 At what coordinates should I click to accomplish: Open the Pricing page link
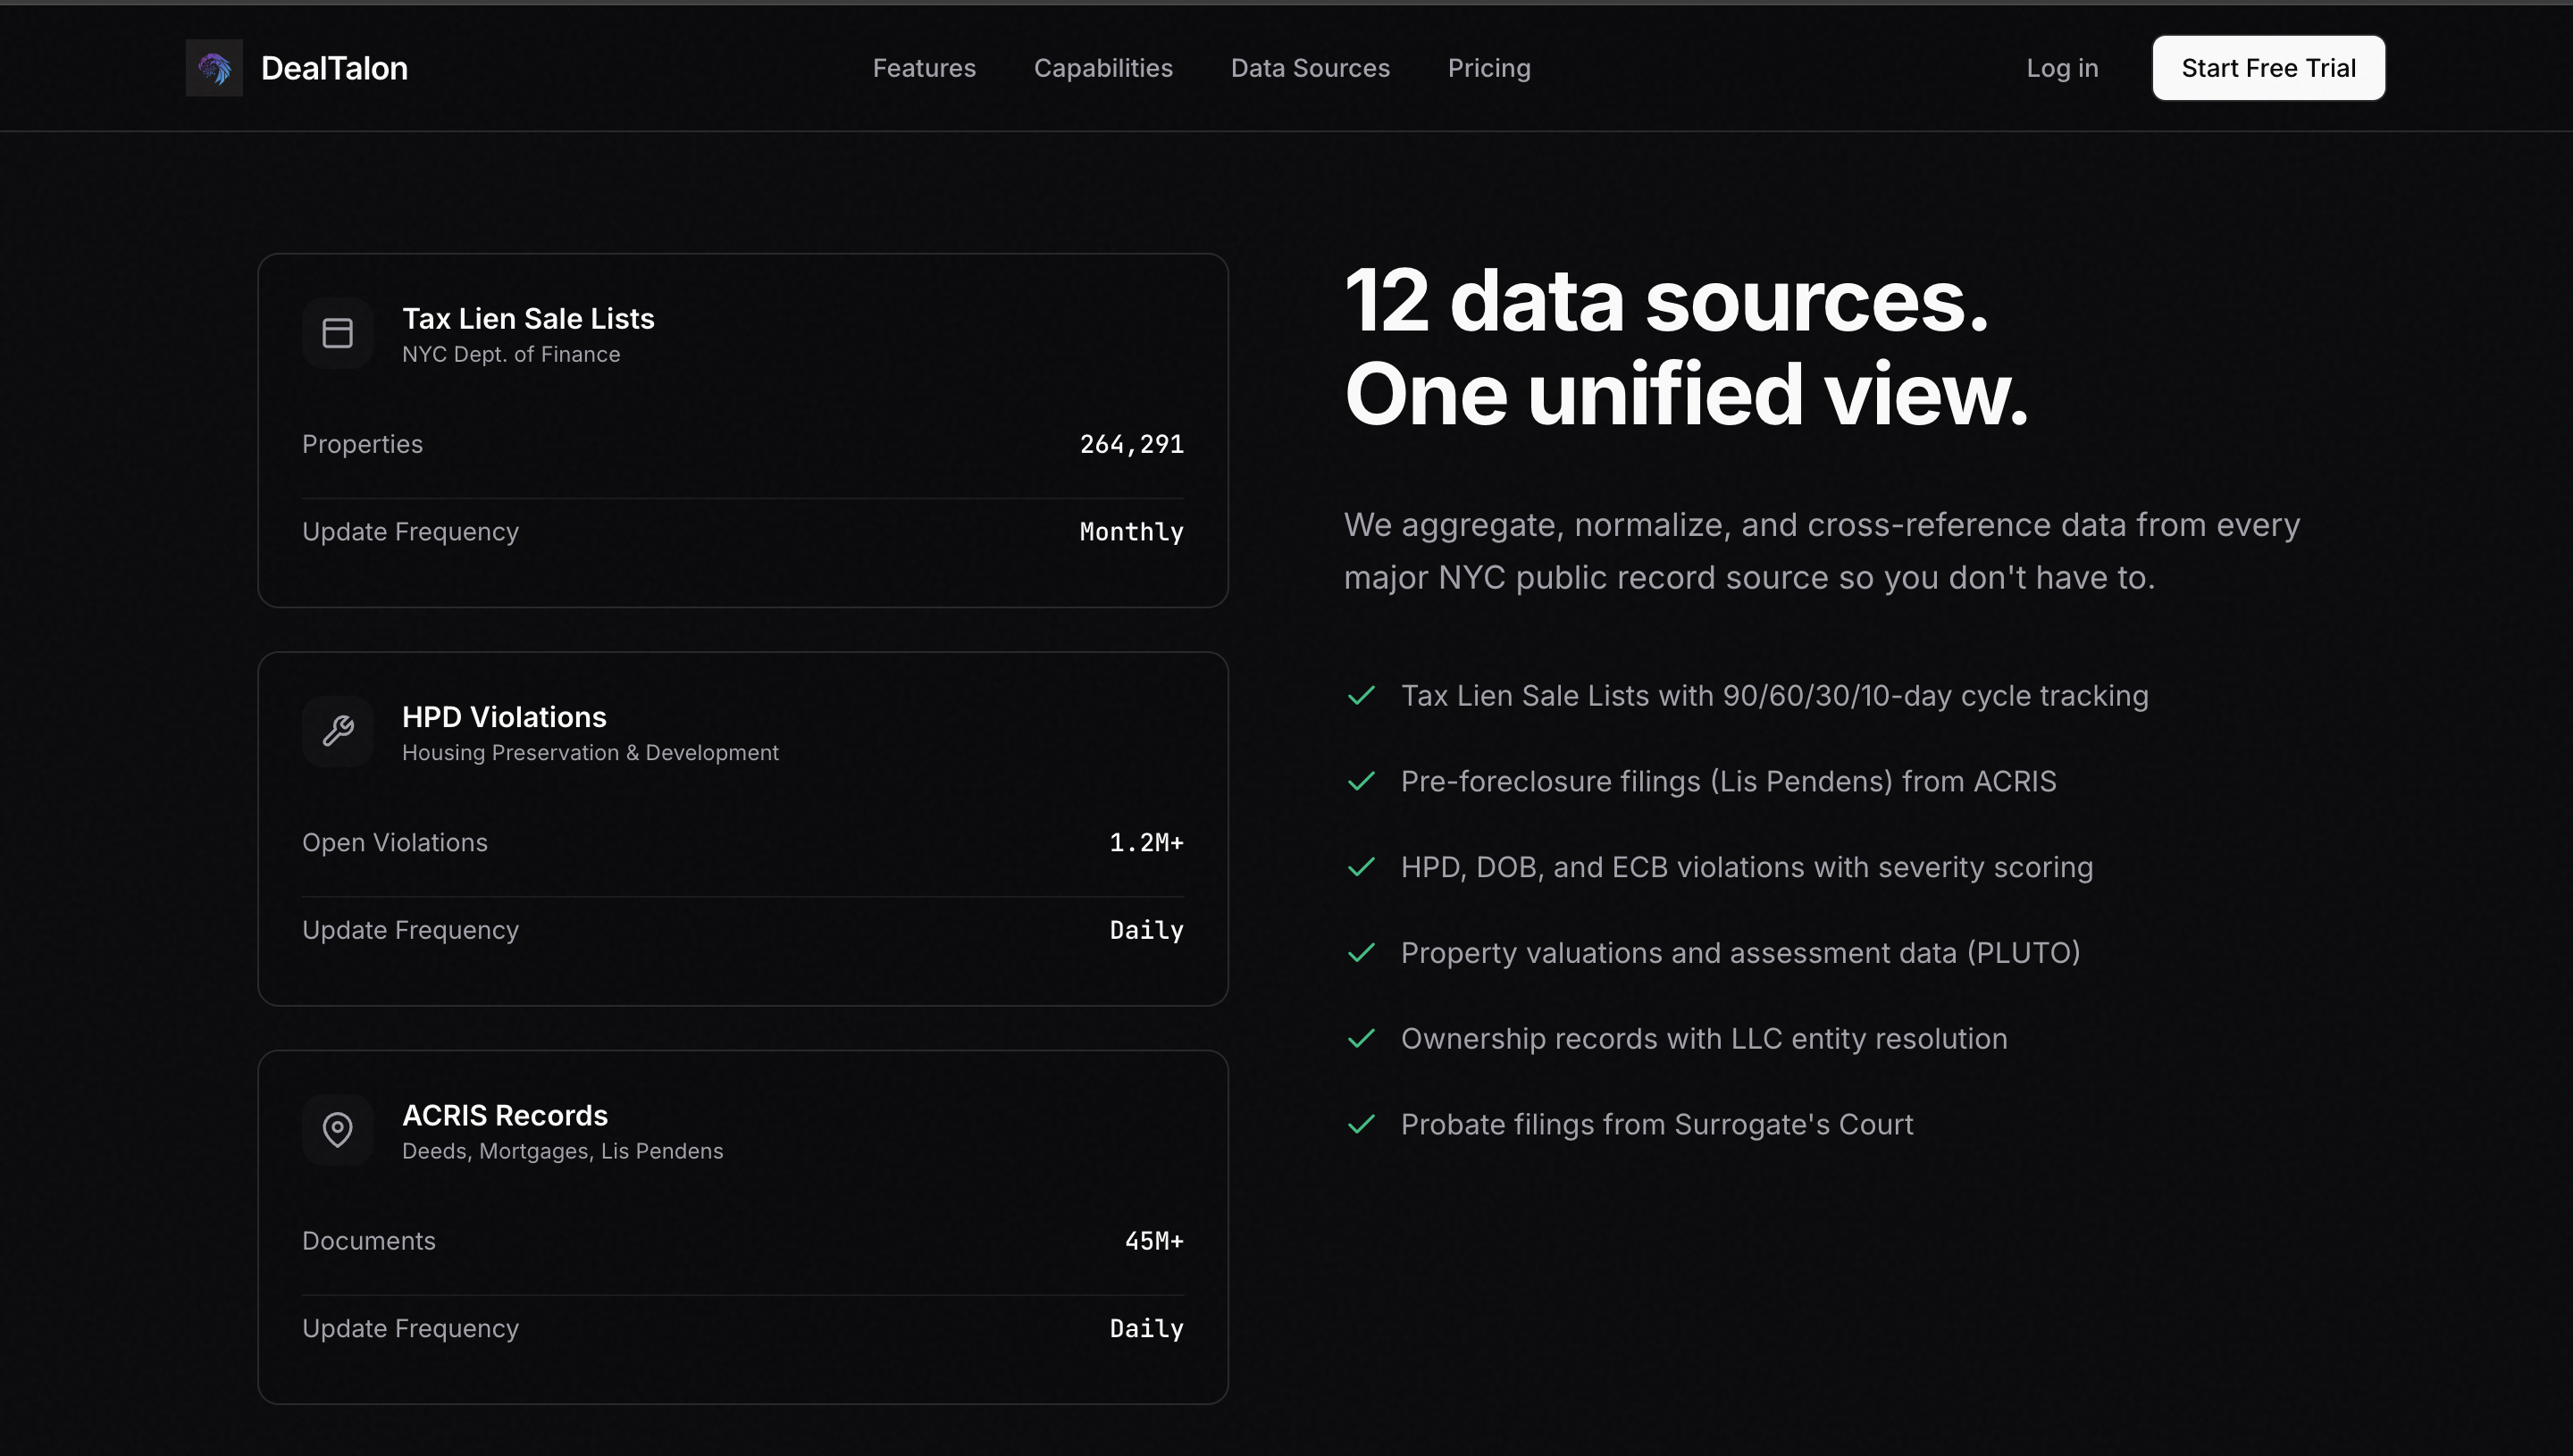pyautogui.click(x=1488, y=68)
